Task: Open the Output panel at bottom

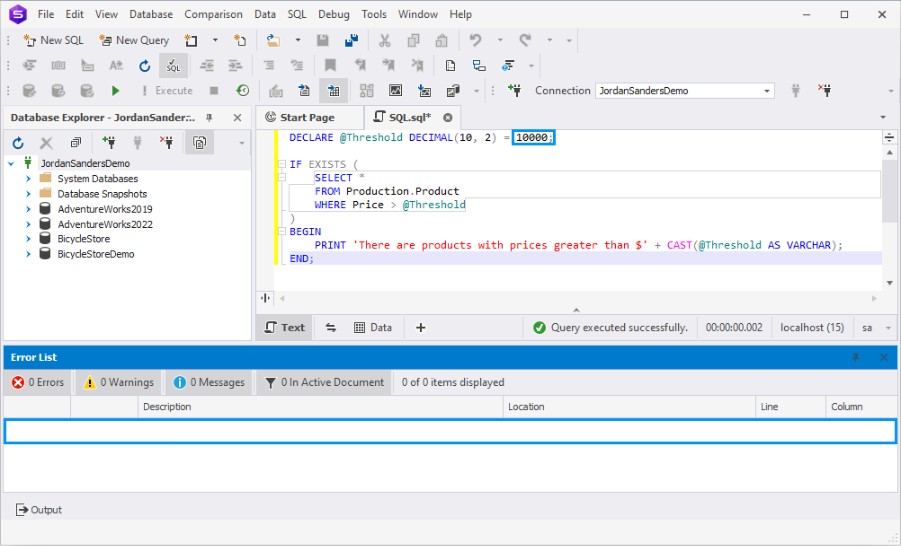Action: click(39, 510)
